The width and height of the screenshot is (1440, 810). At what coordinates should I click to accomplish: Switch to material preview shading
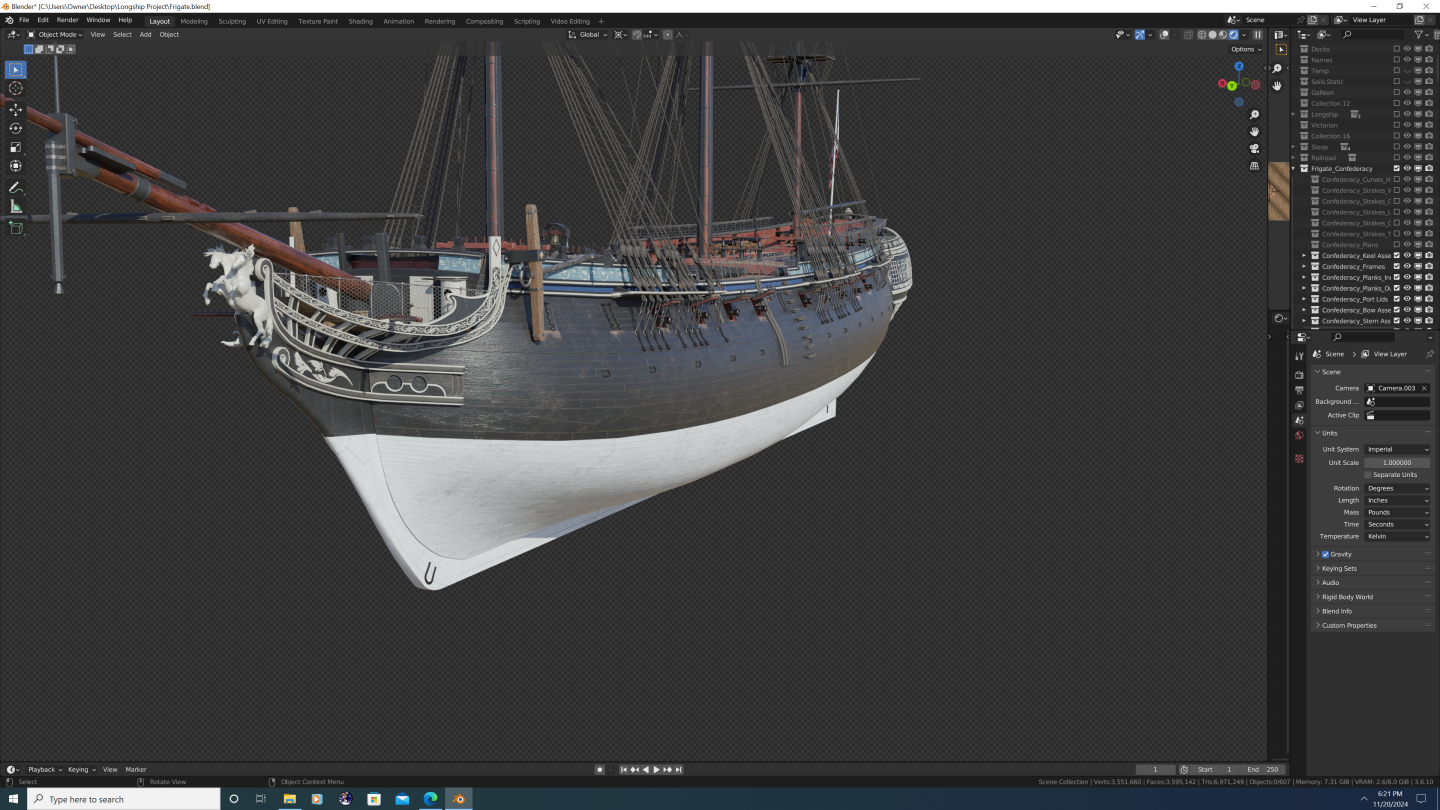pyautogui.click(x=1223, y=35)
